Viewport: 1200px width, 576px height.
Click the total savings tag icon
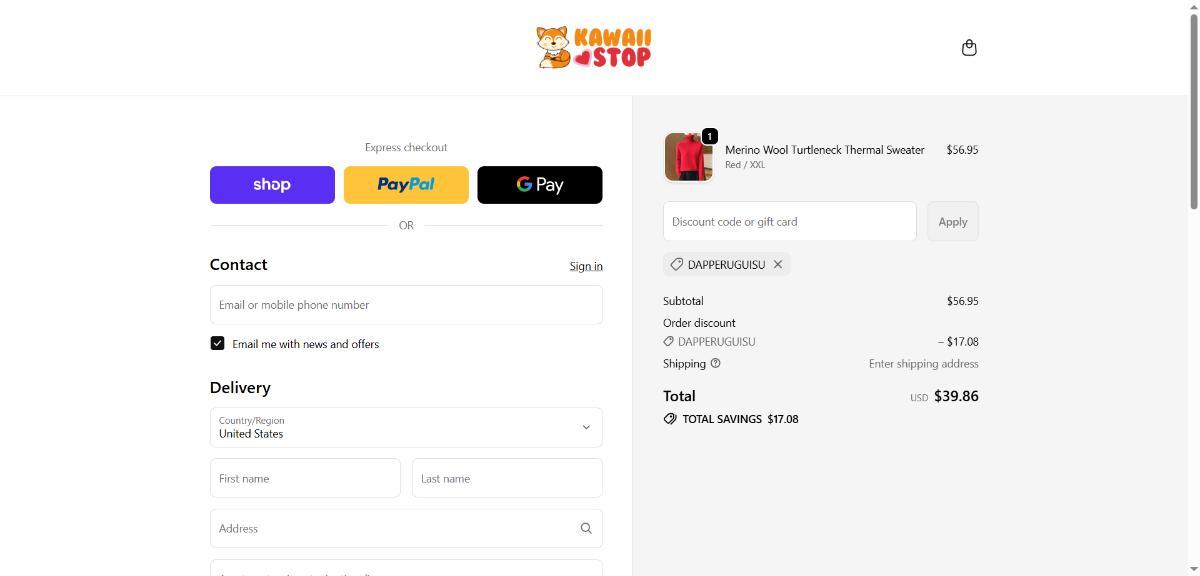coord(670,419)
